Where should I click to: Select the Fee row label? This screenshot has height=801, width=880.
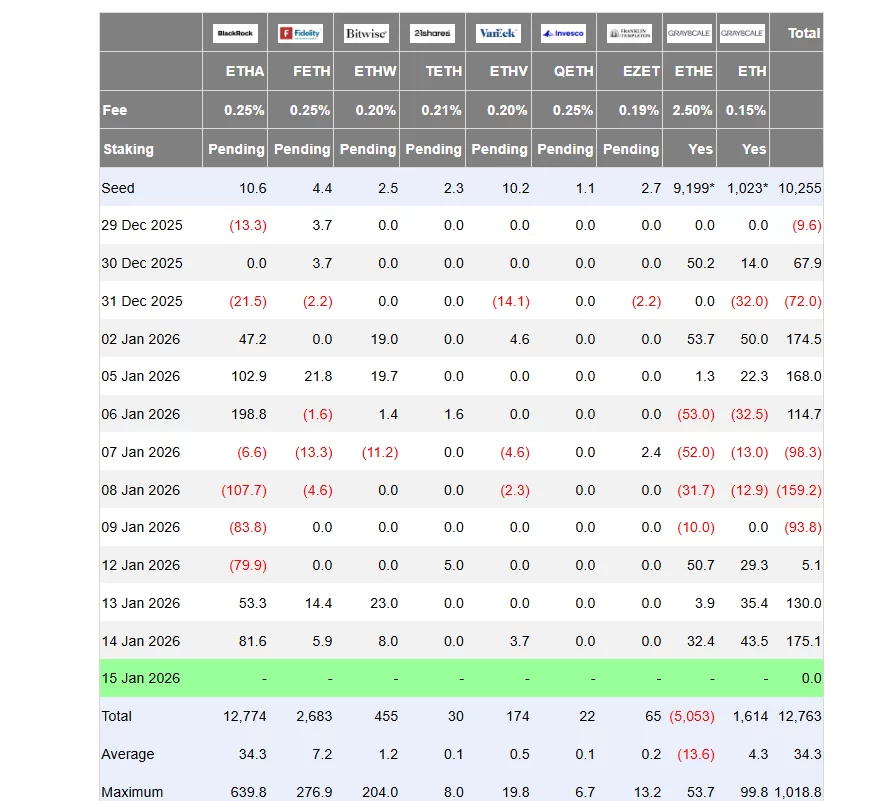pos(115,110)
